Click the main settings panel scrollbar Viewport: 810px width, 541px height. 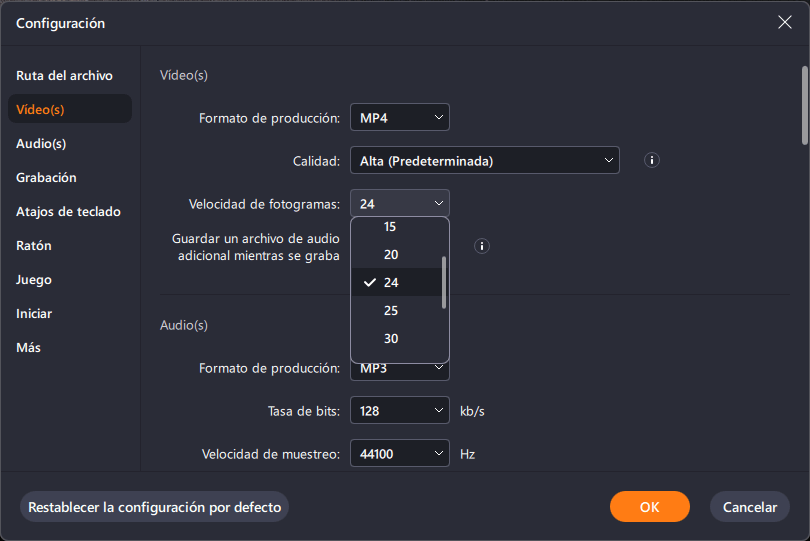[804, 105]
